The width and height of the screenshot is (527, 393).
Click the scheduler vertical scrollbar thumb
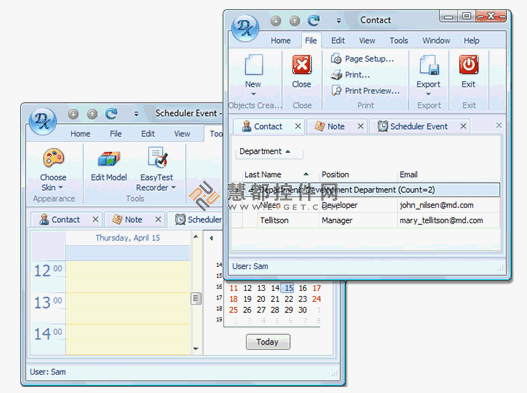click(x=196, y=298)
